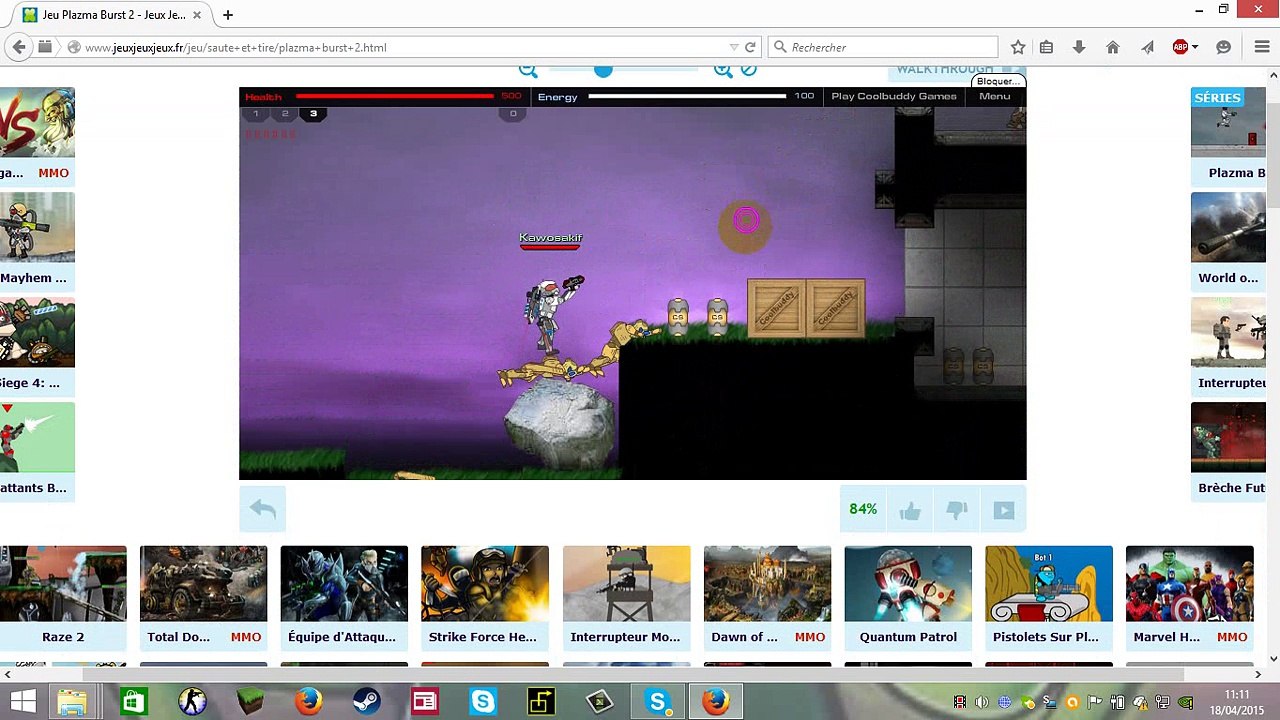Click the in-game aiming crosshair circle

pyautogui.click(x=746, y=221)
